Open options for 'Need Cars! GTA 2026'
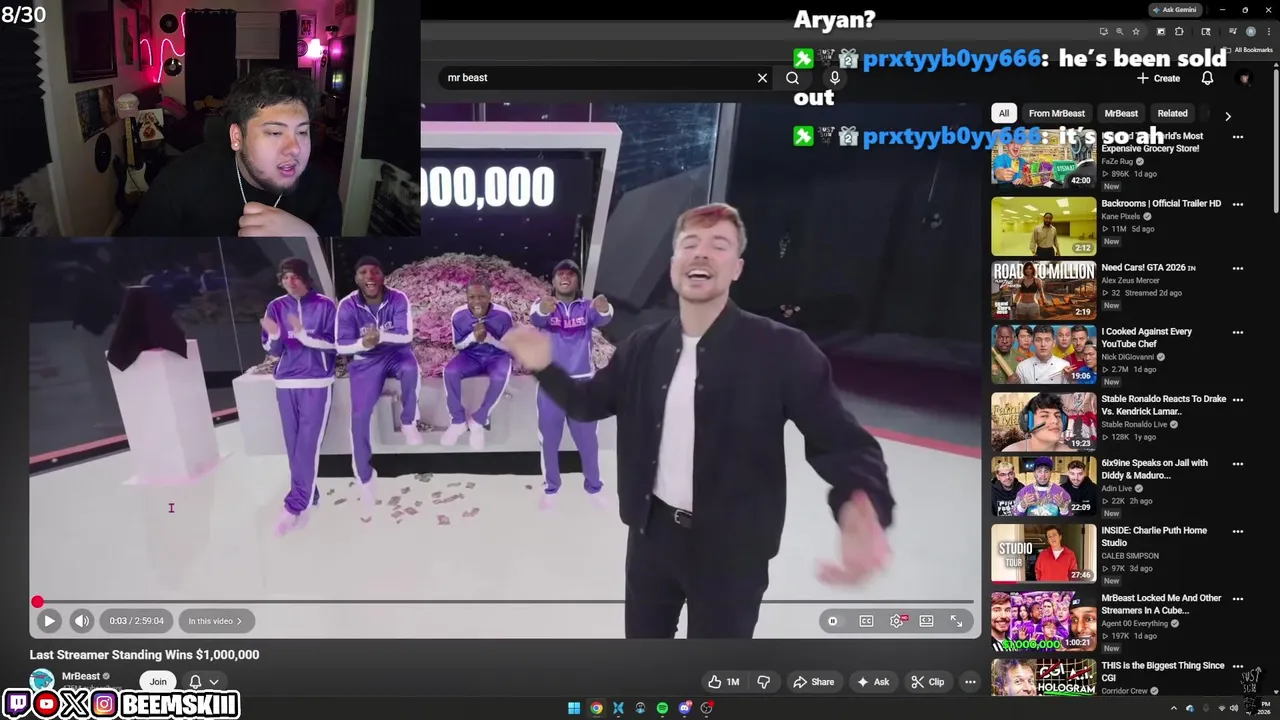This screenshot has height=720, width=1280. pyautogui.click(x=1238, y=268)
